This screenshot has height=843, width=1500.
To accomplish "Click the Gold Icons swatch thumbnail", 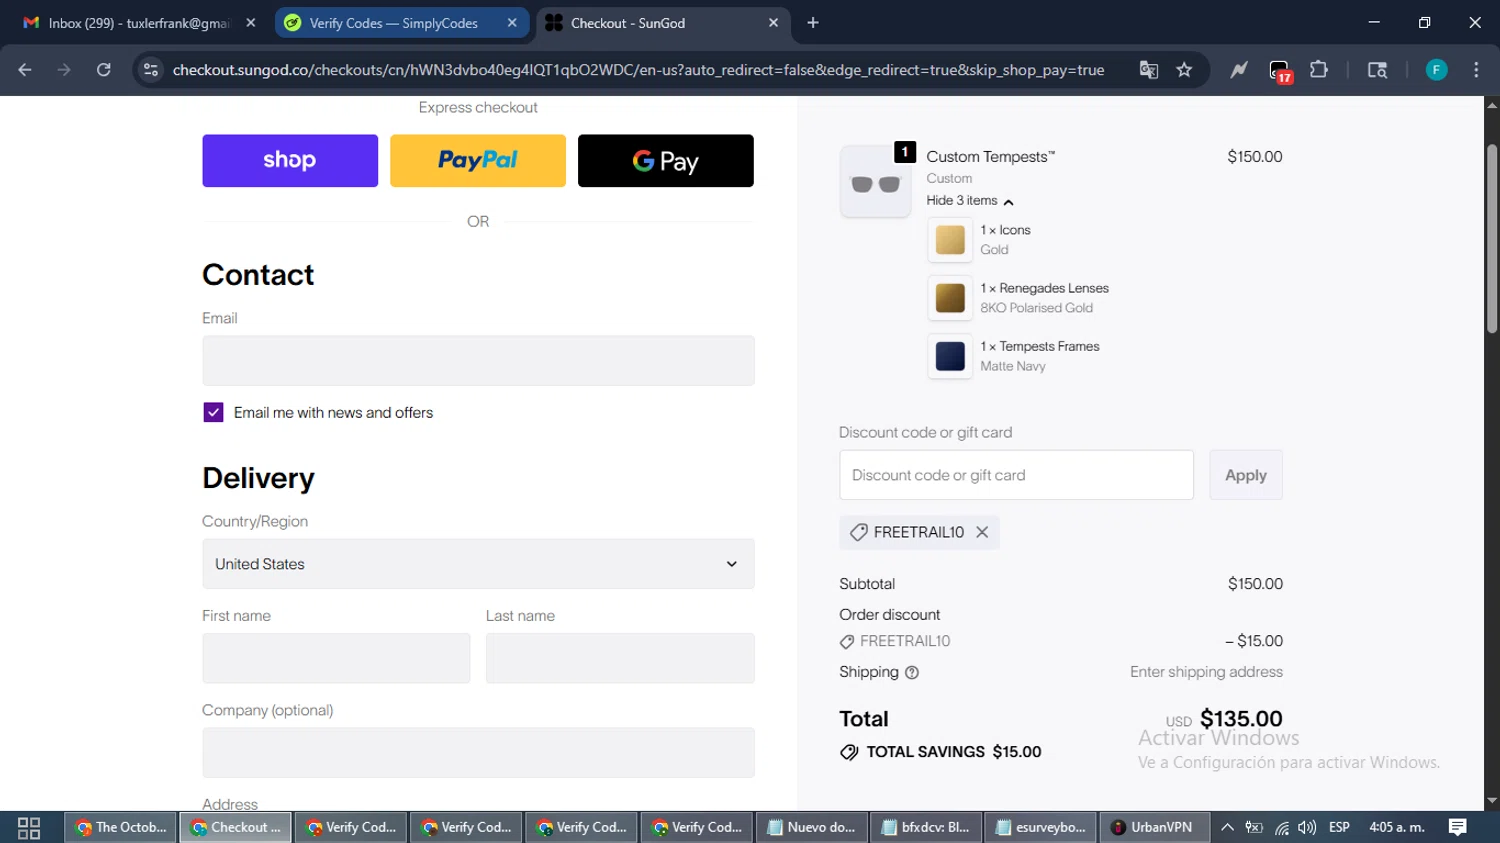I will pyautogui.click(x=950, y=240).
